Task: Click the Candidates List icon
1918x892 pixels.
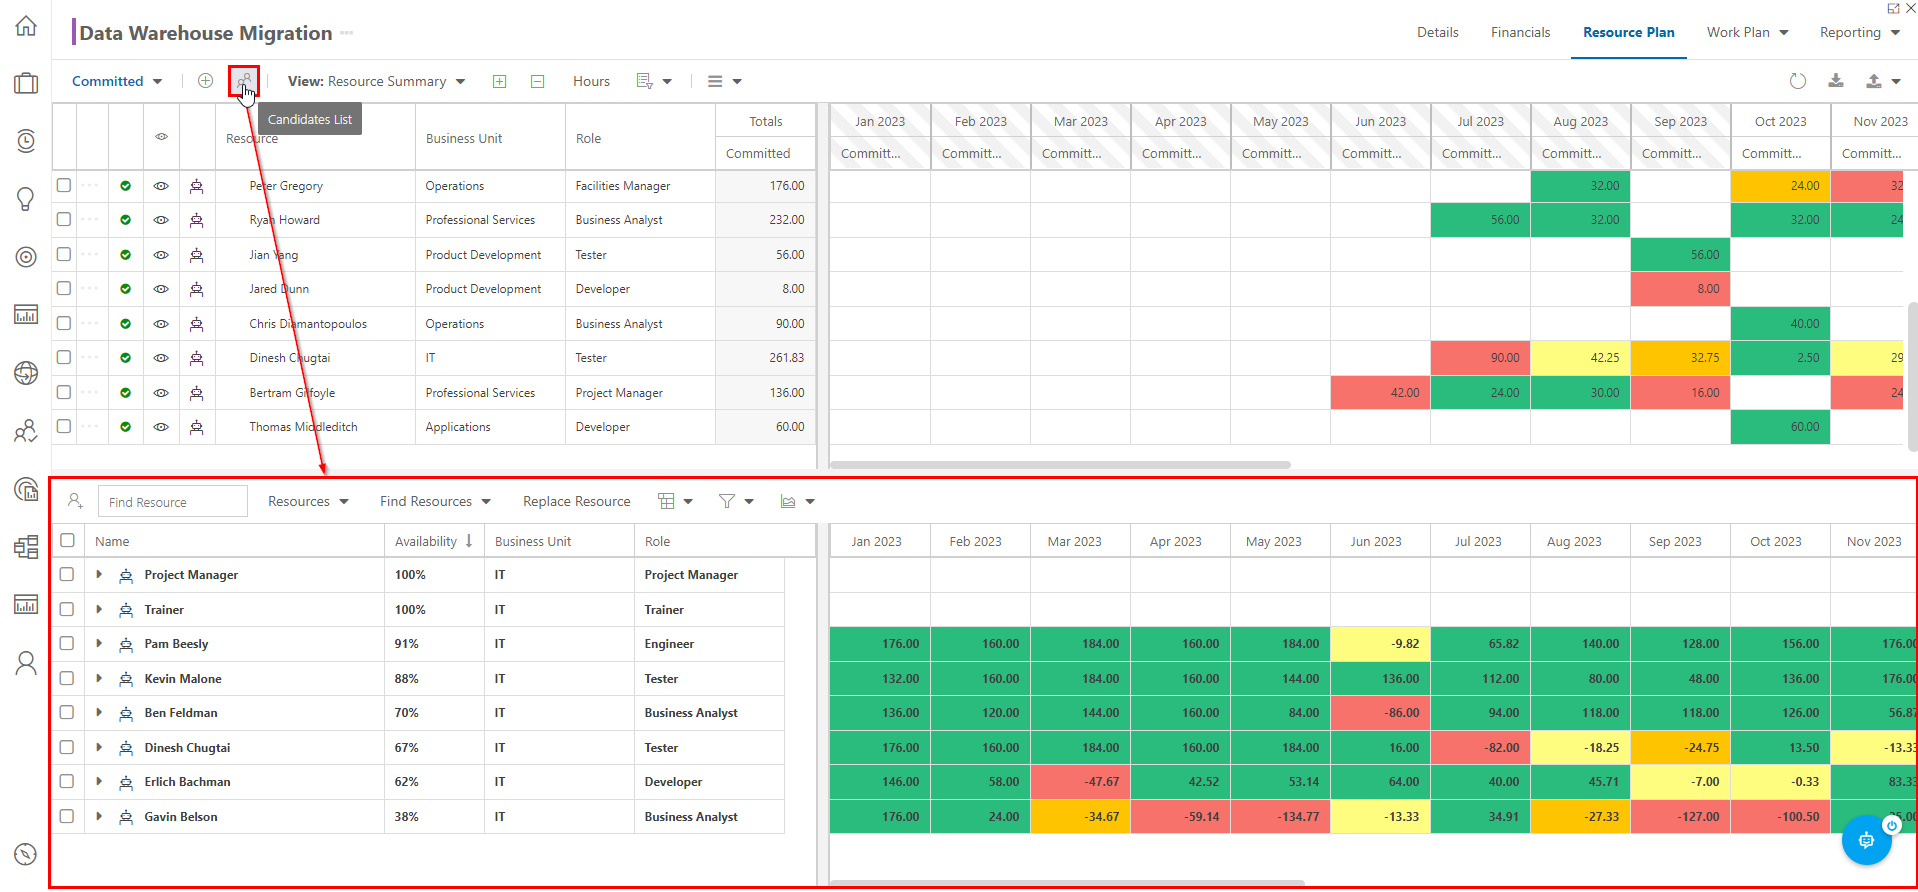Action: pyautogui.click(x=244, y=81)
